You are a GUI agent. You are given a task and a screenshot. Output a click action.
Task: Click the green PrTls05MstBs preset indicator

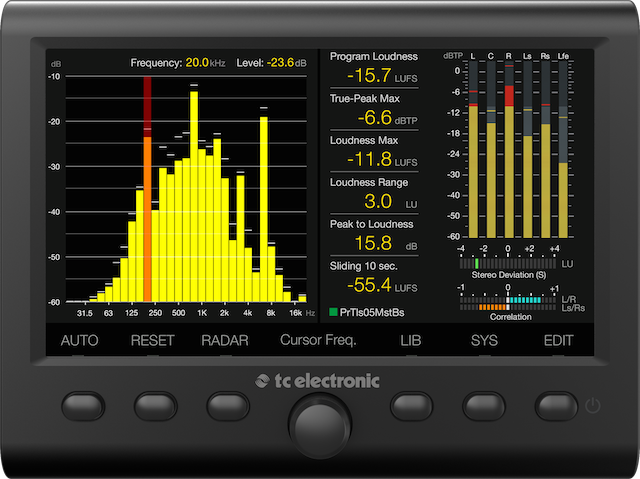[335, 312]
